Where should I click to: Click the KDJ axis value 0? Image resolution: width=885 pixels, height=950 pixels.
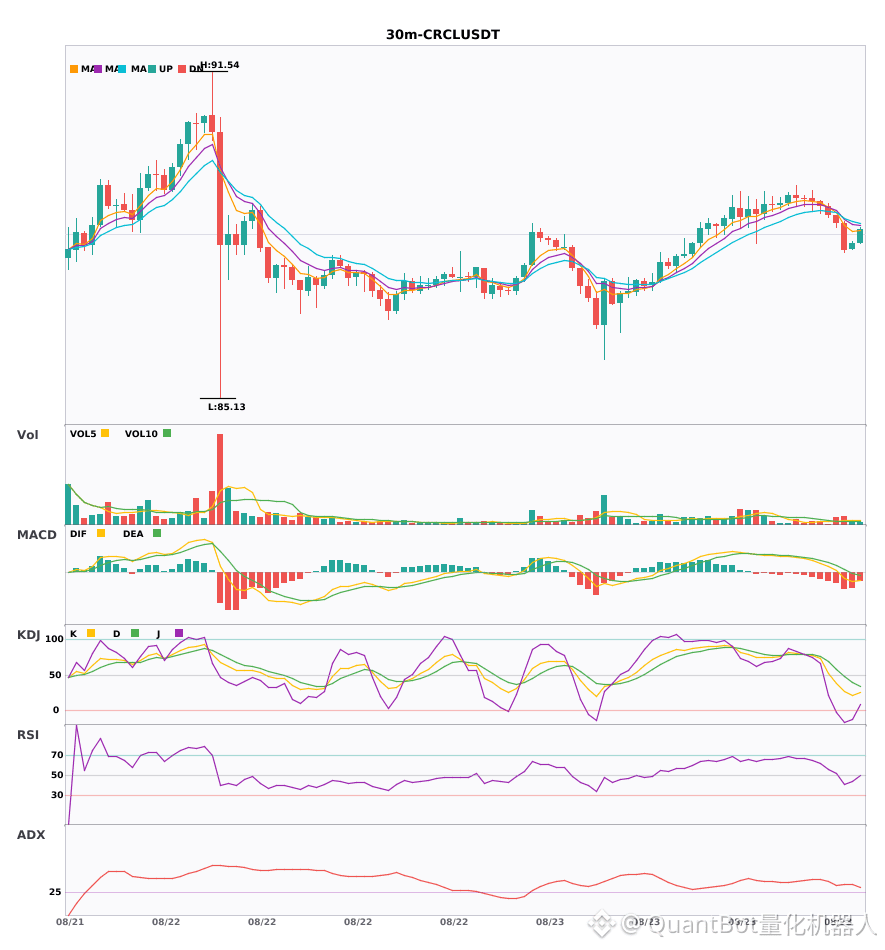[x=56, y=710]
